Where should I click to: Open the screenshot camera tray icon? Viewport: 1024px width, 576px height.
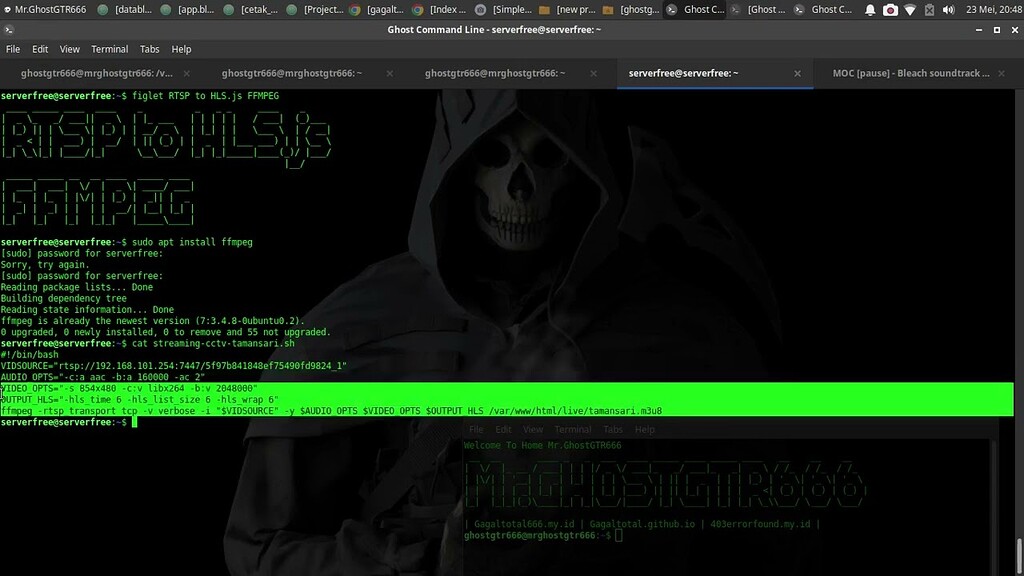point(891,9)
